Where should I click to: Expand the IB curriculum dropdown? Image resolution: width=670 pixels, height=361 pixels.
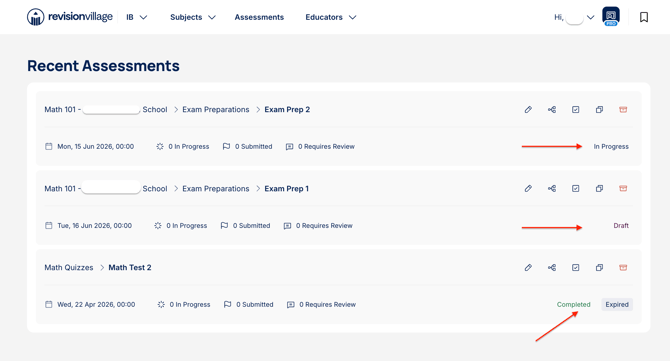(x=136, y=17)
